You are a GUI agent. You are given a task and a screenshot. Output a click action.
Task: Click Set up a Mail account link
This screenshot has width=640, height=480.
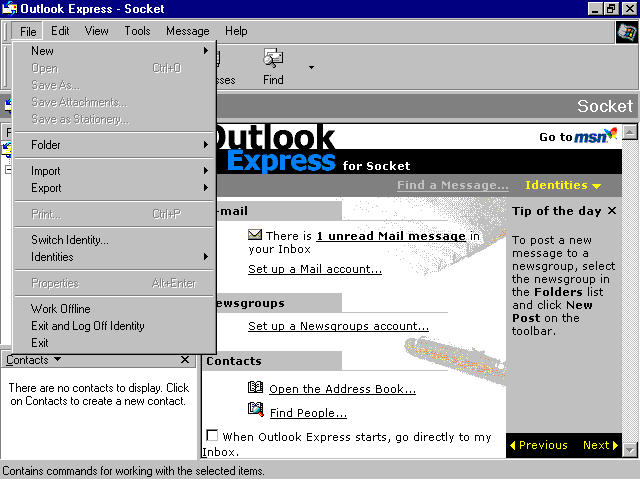(315, 269)
